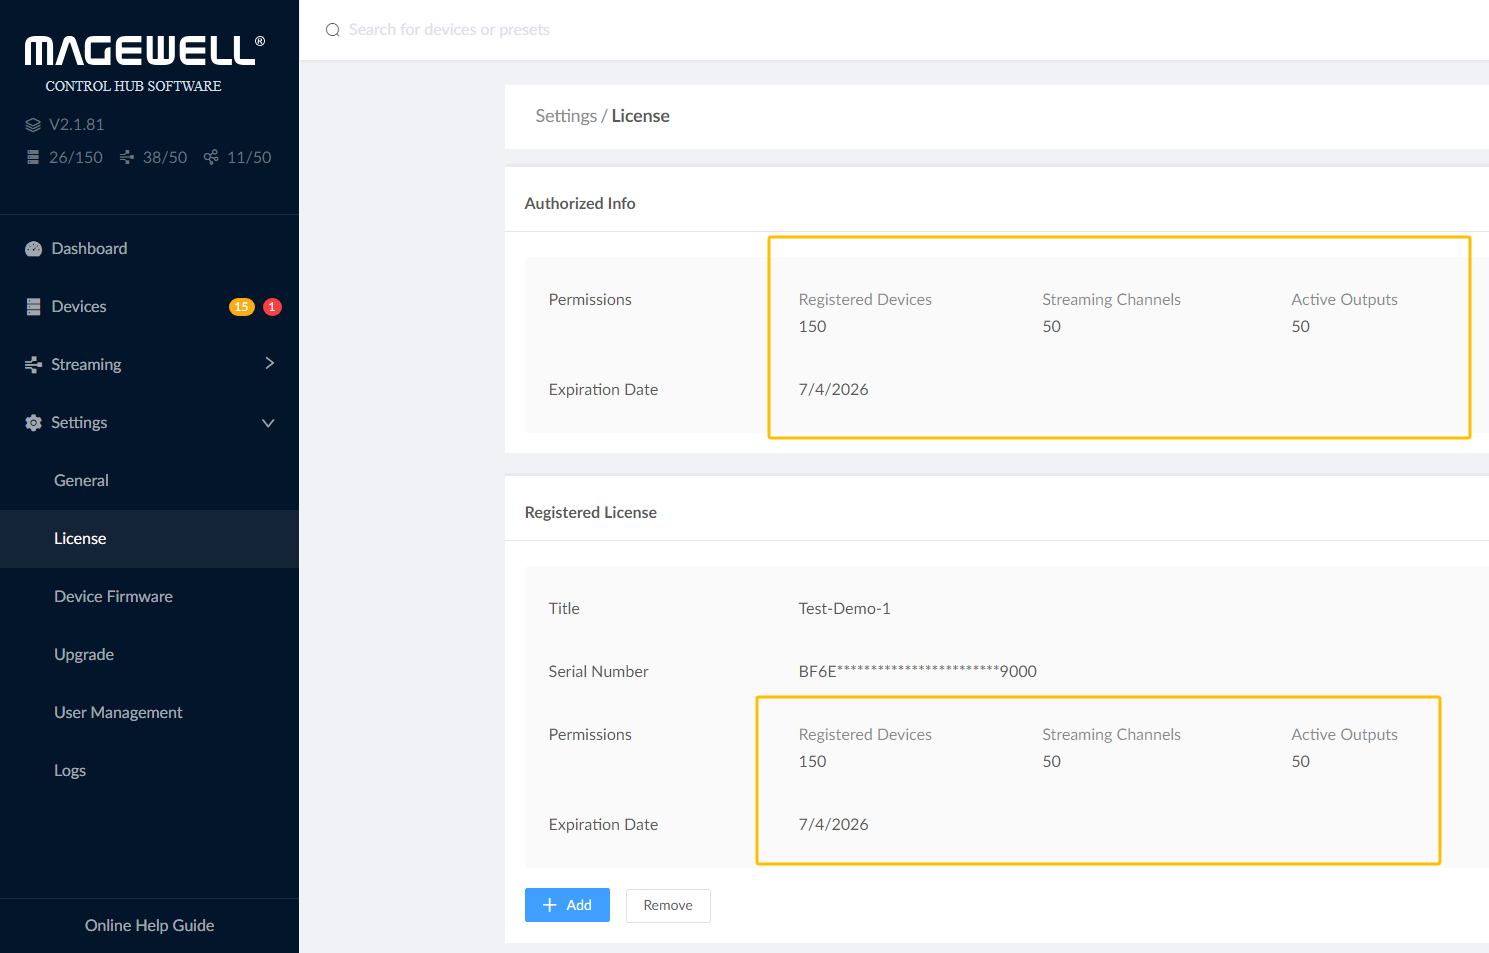Click the Settings gear icon
This screenshot has width=1489, height=953.
point(34,423)
